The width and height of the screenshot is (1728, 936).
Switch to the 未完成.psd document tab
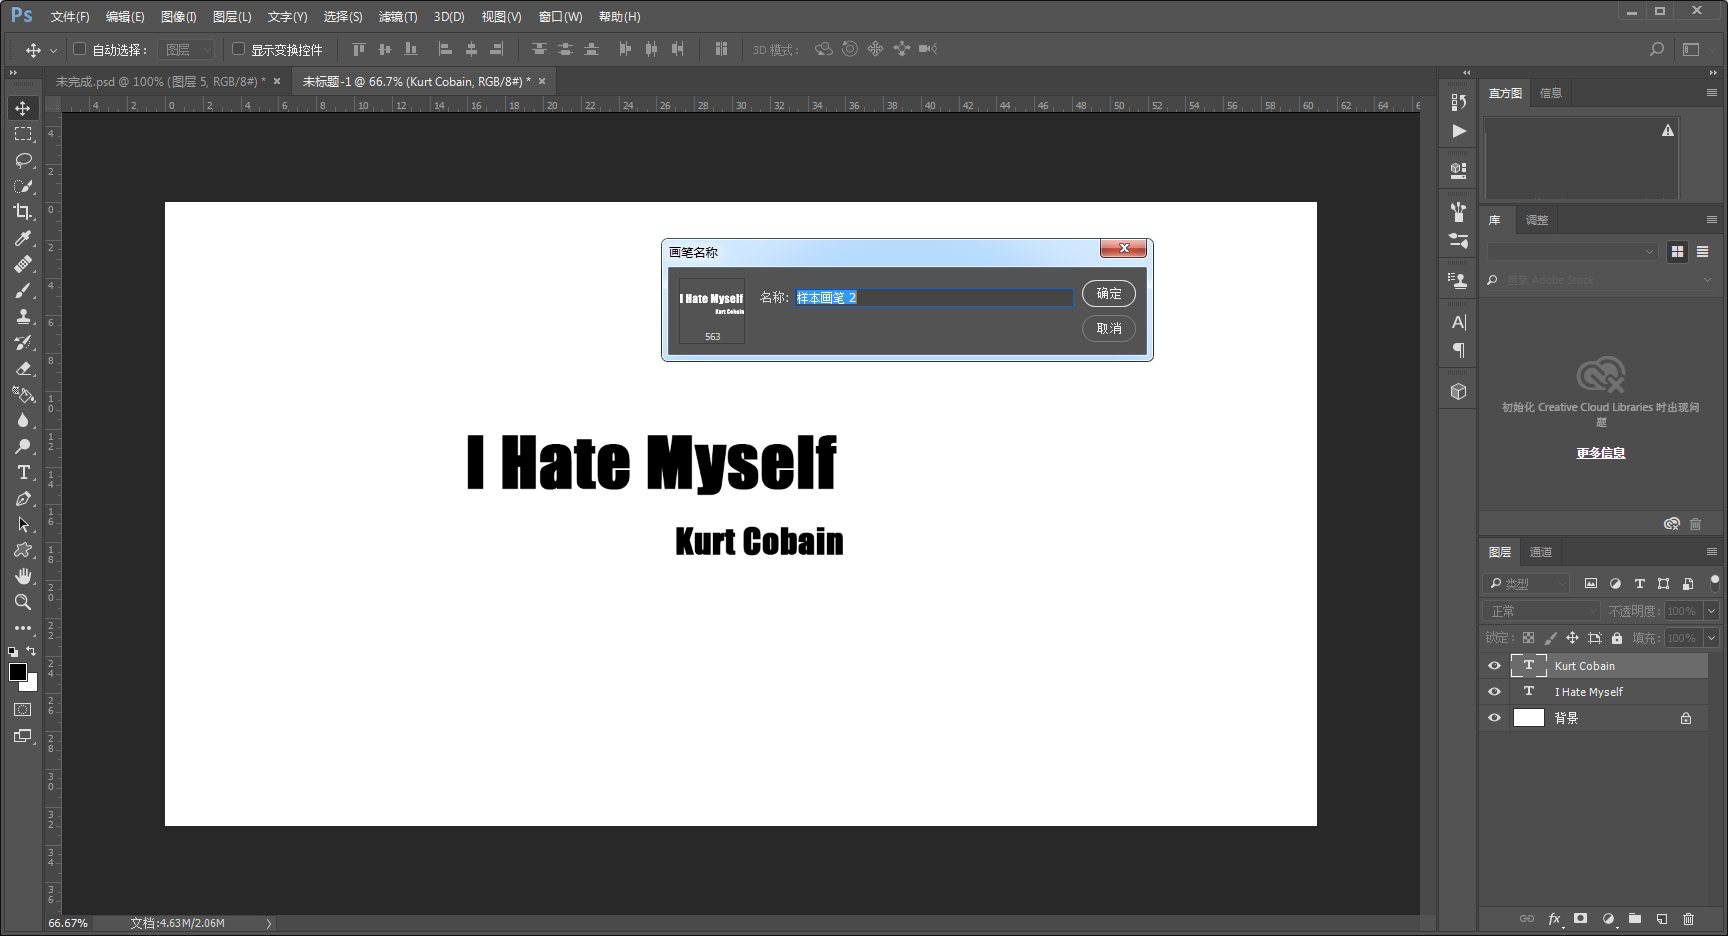161,81
